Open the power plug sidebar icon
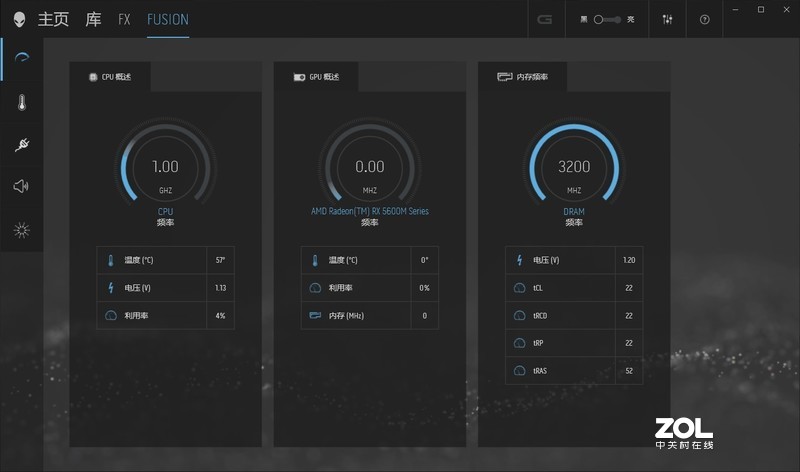Image resolution: width=800 pixels, height=472 pixels. [x=21, y=145]
